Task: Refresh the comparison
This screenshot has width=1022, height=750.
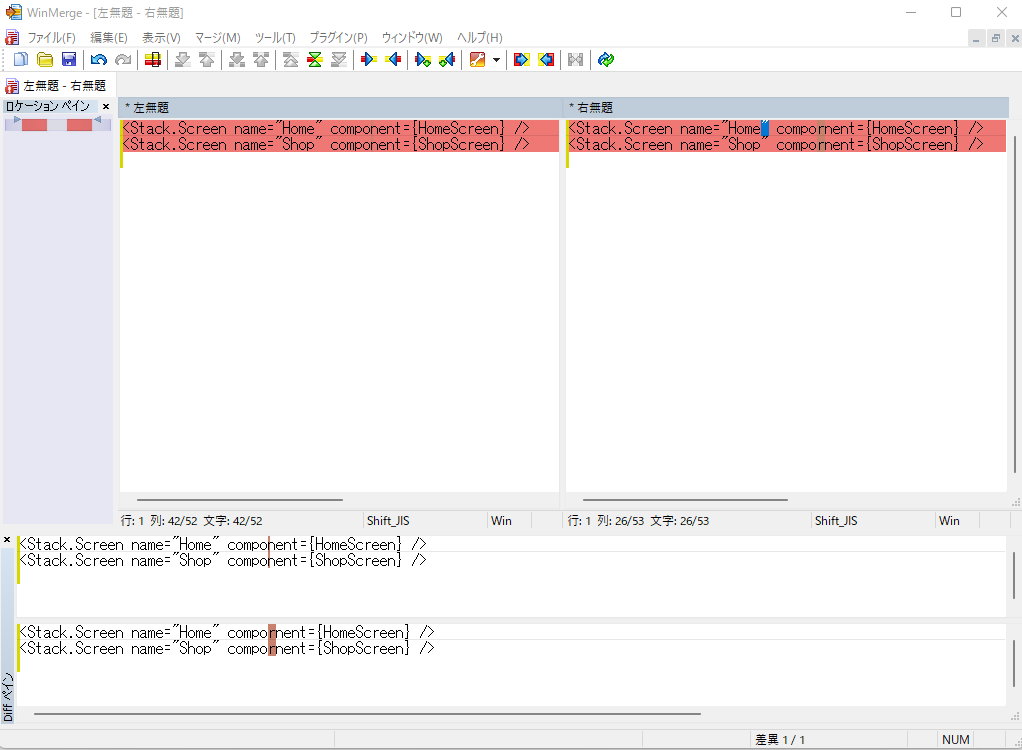Action: tap(606, 60)
